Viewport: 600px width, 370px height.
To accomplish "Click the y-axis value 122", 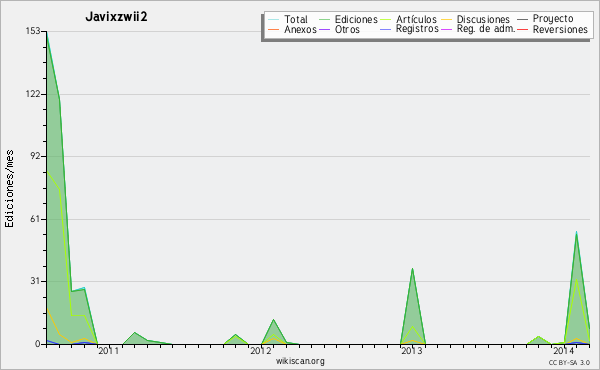I will tap(33, 94).
